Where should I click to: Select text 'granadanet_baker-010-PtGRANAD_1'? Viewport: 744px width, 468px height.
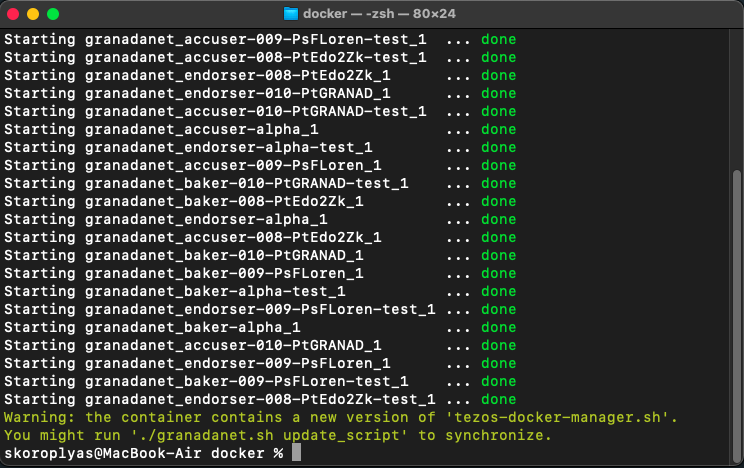224,256
